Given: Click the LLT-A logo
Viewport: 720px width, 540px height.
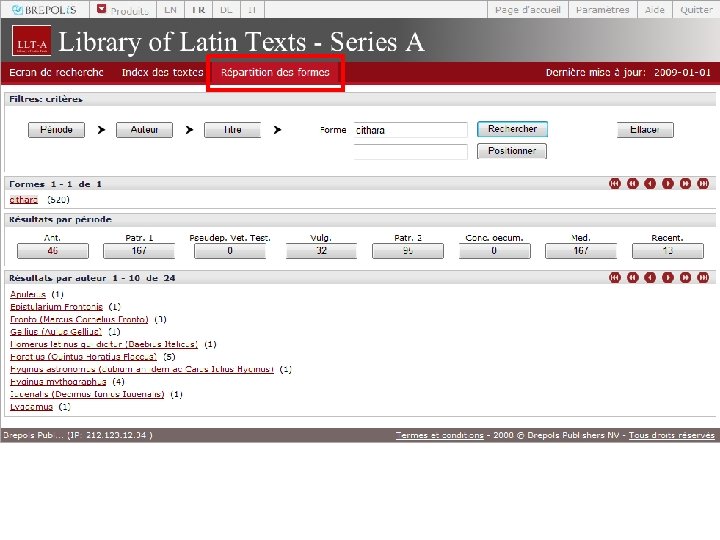Looking at the screenshot, I should click(32, 41).
